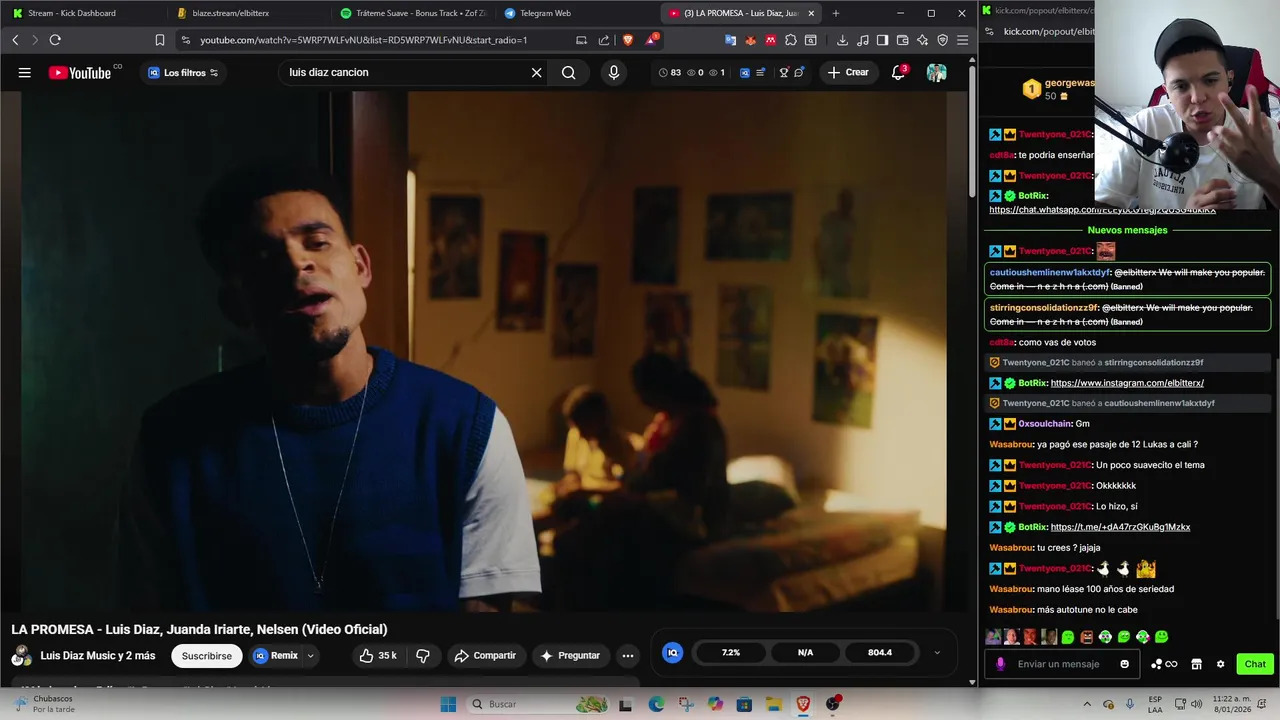The height and width of the screenshot is (720, 1280).
Task: Click the Suscribirse button
Action: (x=207, y=656)
